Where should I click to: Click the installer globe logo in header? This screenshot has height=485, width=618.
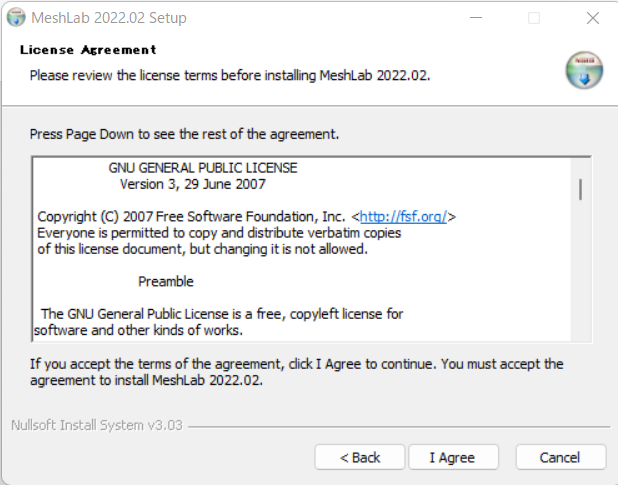(584, 70)
